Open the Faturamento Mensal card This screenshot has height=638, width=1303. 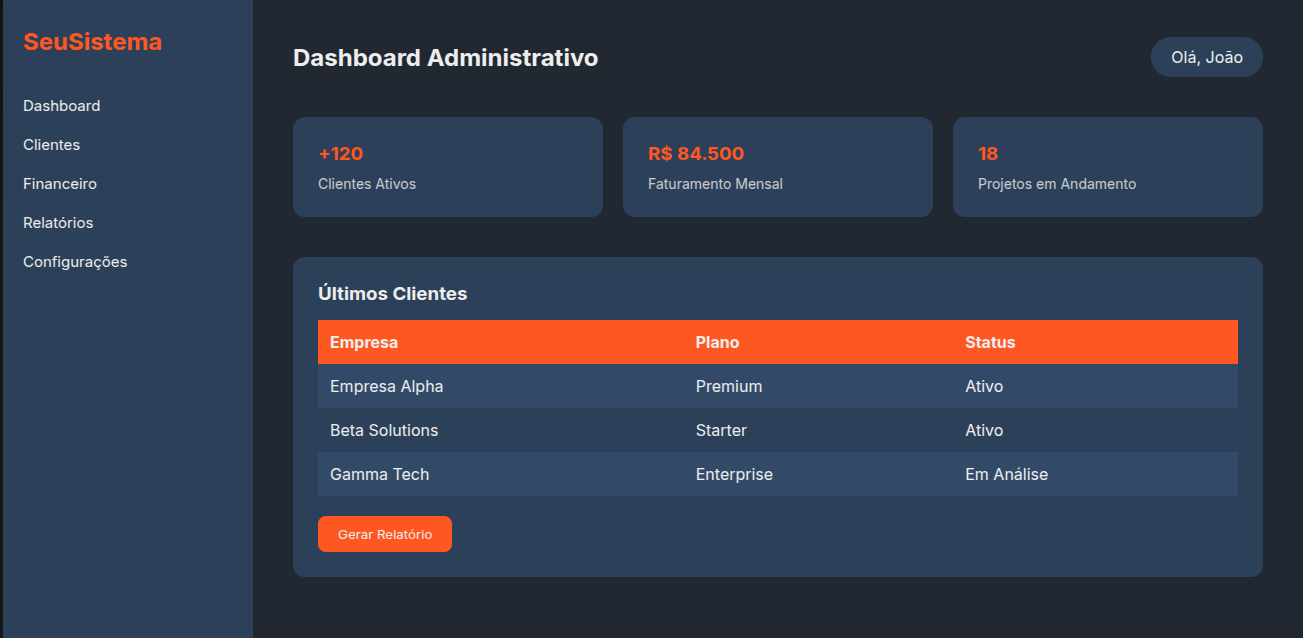click(777, 167)
